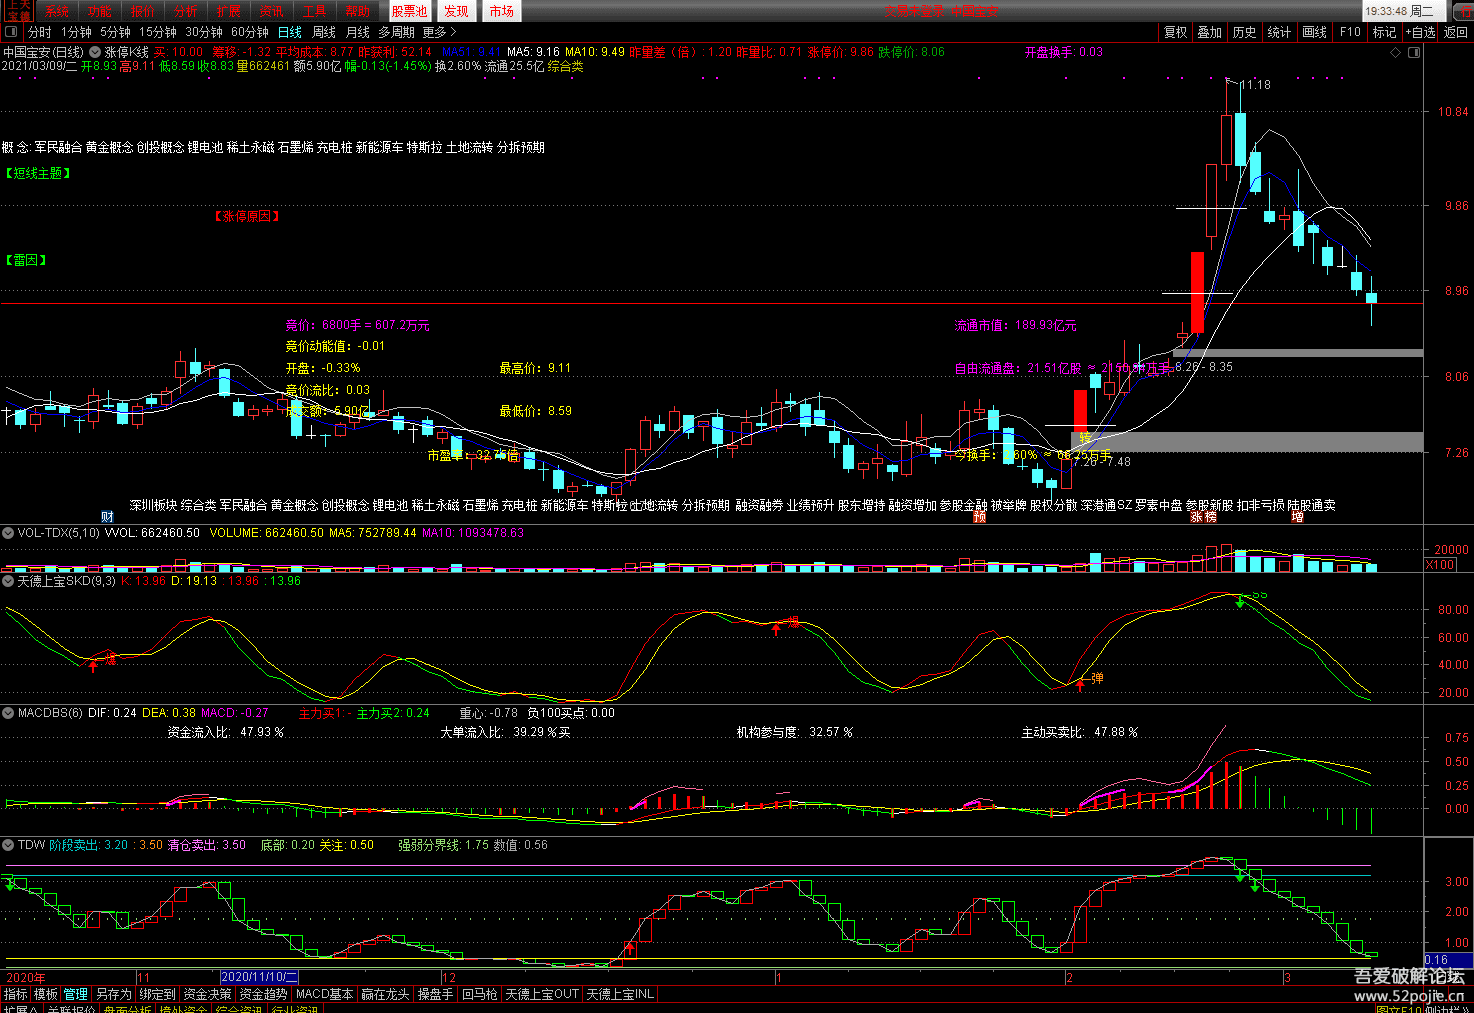Expand the TDW indicator dropdown
Image resolution: width=1474 pixels, height=1013 pixels.
[x=9, y=845]
